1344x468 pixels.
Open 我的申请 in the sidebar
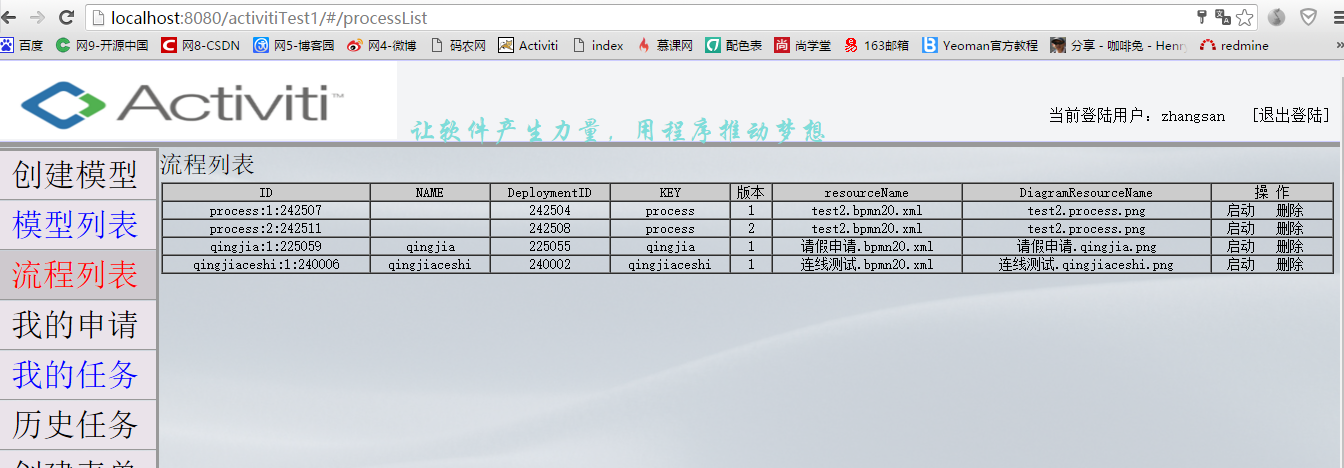click(76, 325)
